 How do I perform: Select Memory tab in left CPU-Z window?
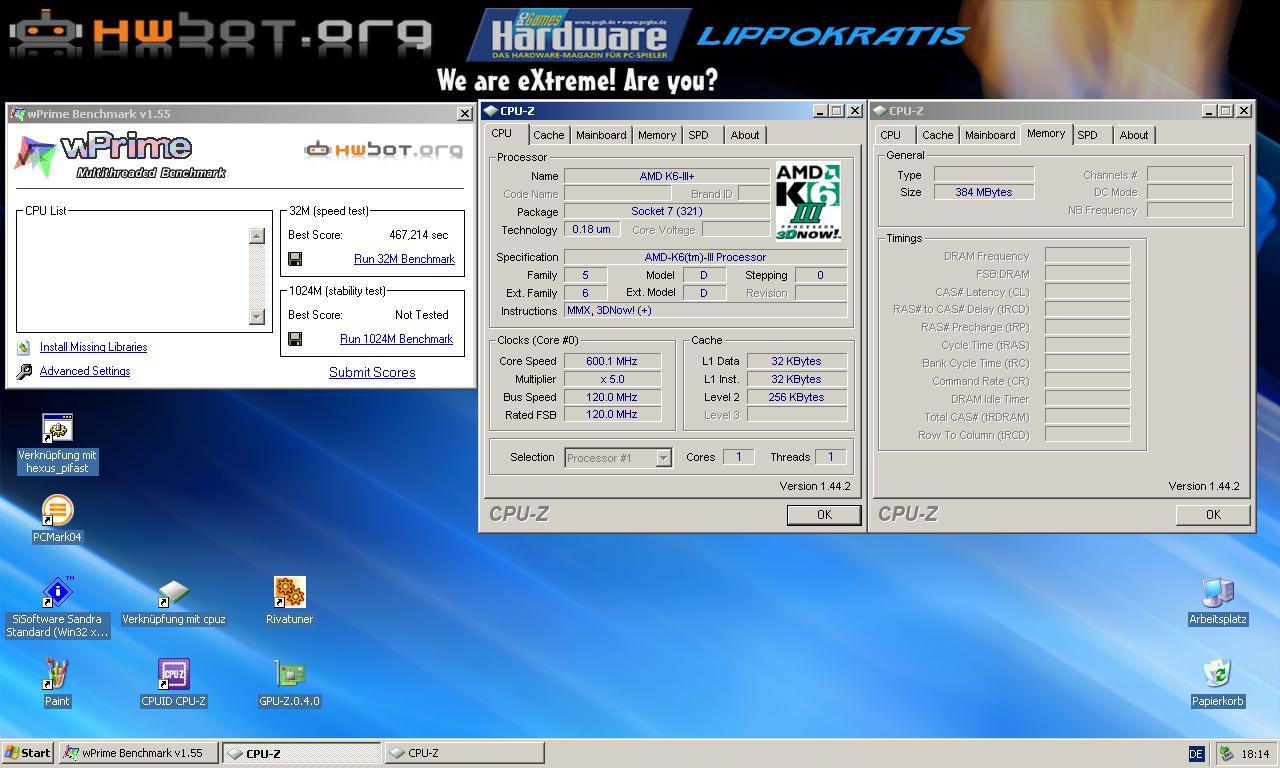657,135
